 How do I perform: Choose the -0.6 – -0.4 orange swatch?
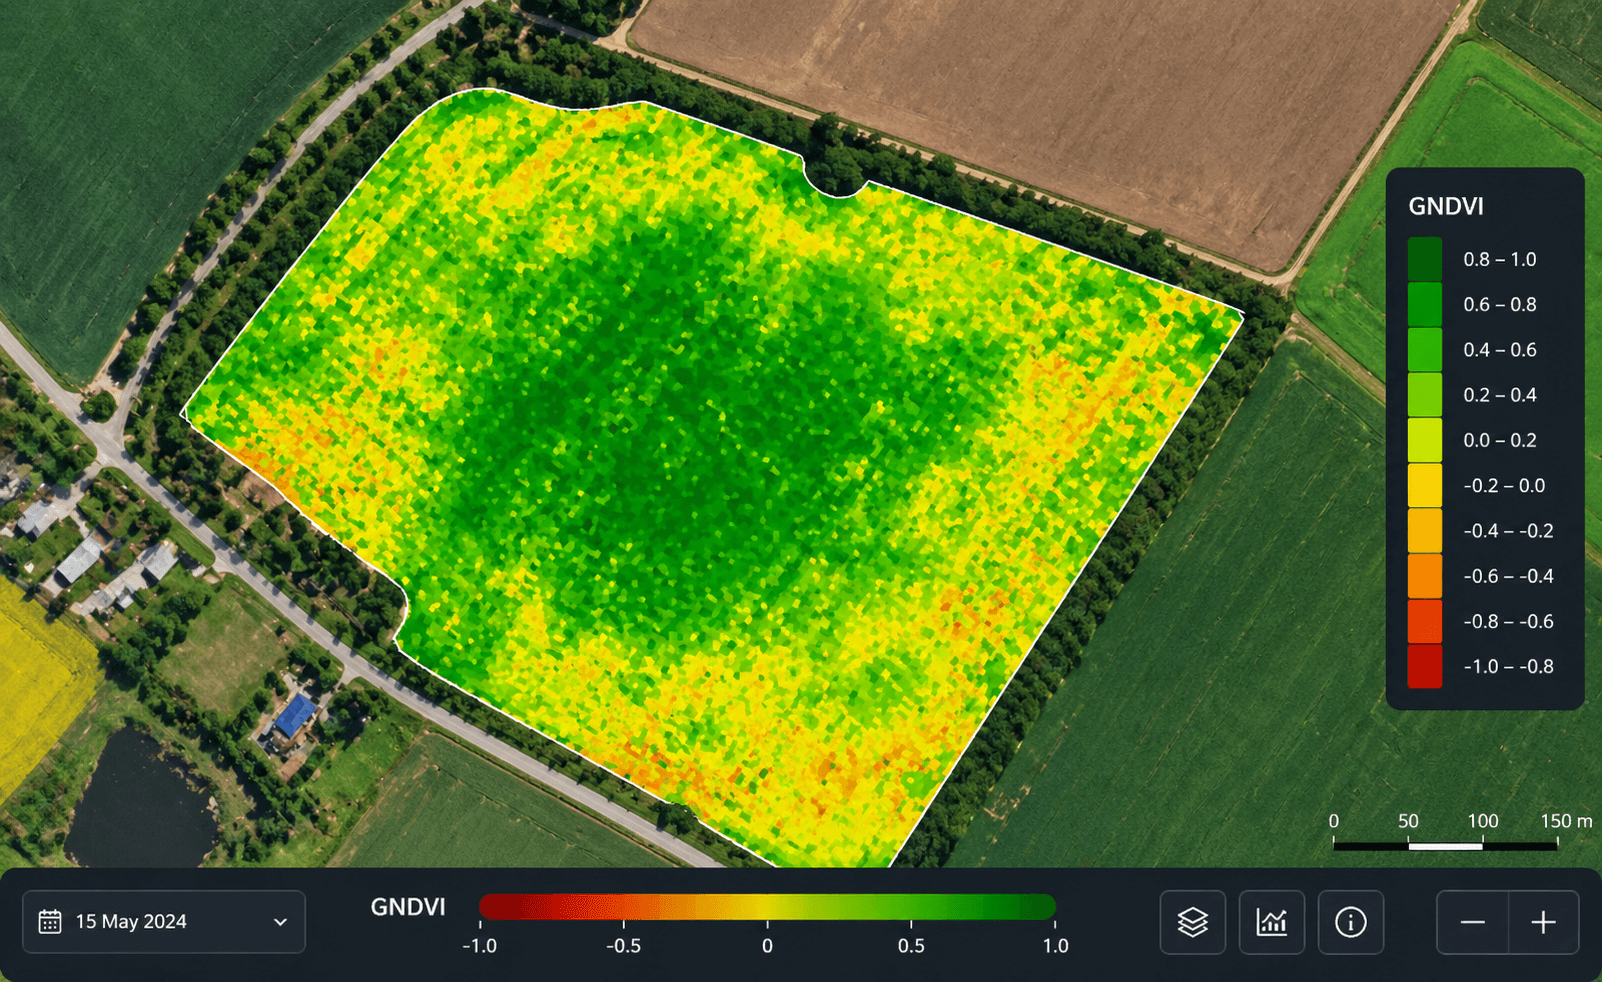click(x=1424, y=576)
